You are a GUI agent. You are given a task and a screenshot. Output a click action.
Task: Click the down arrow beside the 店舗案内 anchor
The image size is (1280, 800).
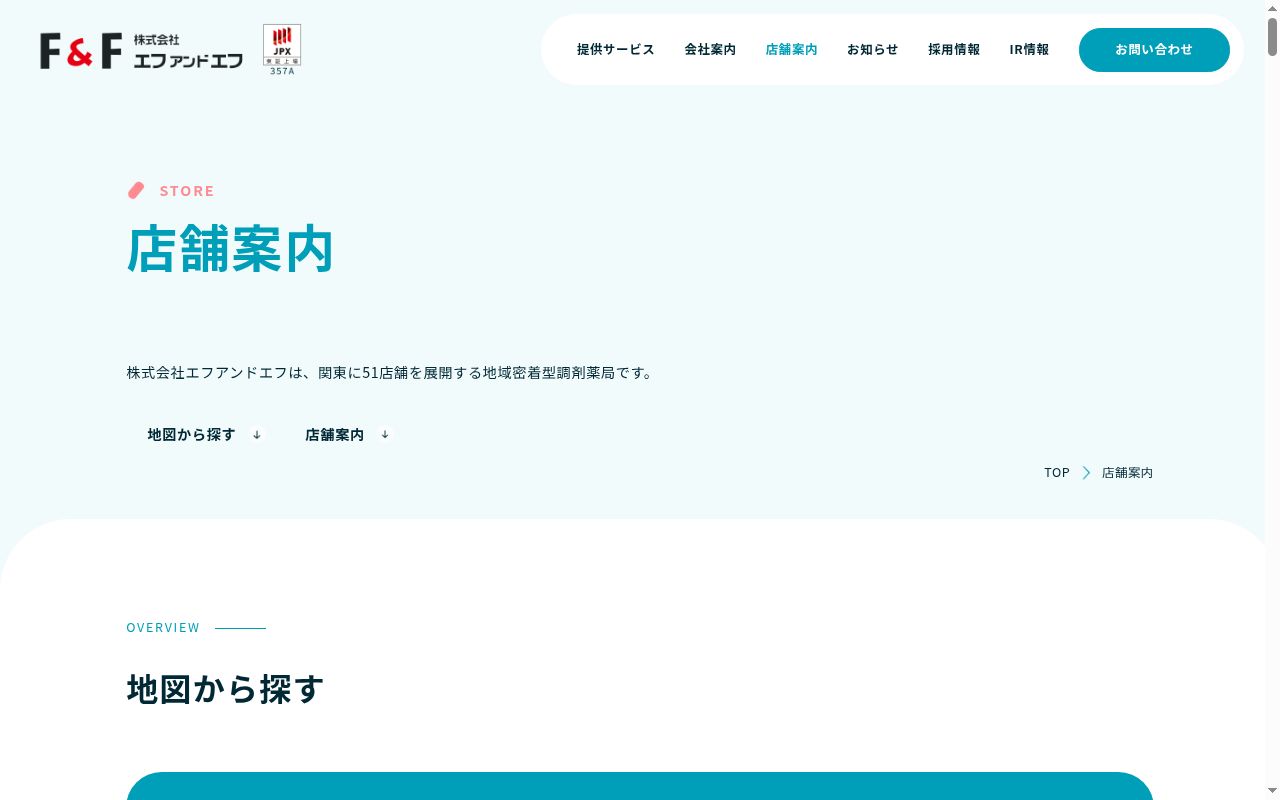pos(385,435)
